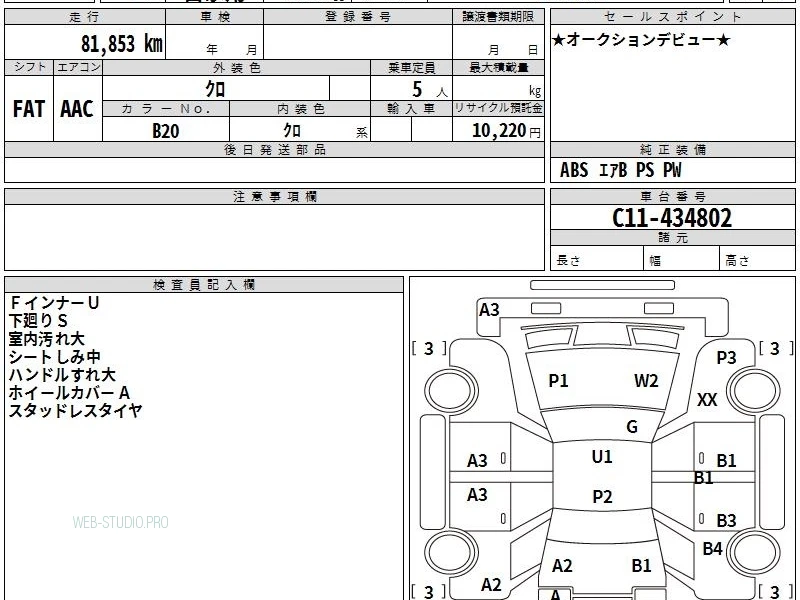The width and height of the screenshot is (800, 600).
Task: Click the 純正装備 header
Action: click(672, 149)
